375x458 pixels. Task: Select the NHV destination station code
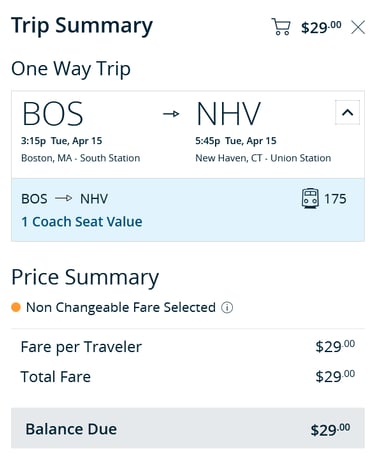(229, 114)
